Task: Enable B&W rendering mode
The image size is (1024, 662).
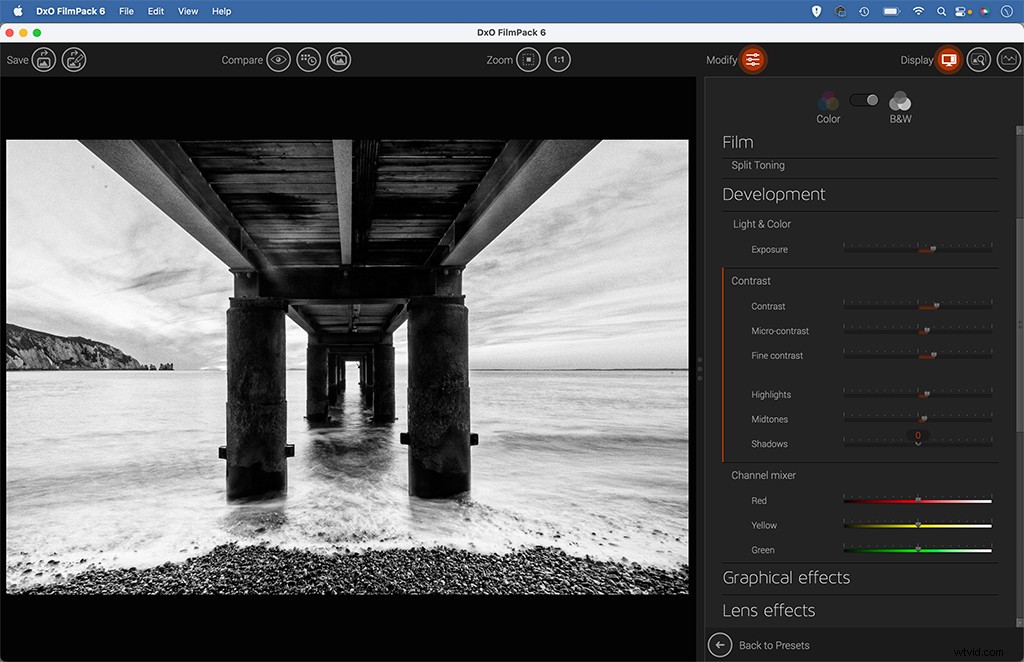Action: click(899, 102)
